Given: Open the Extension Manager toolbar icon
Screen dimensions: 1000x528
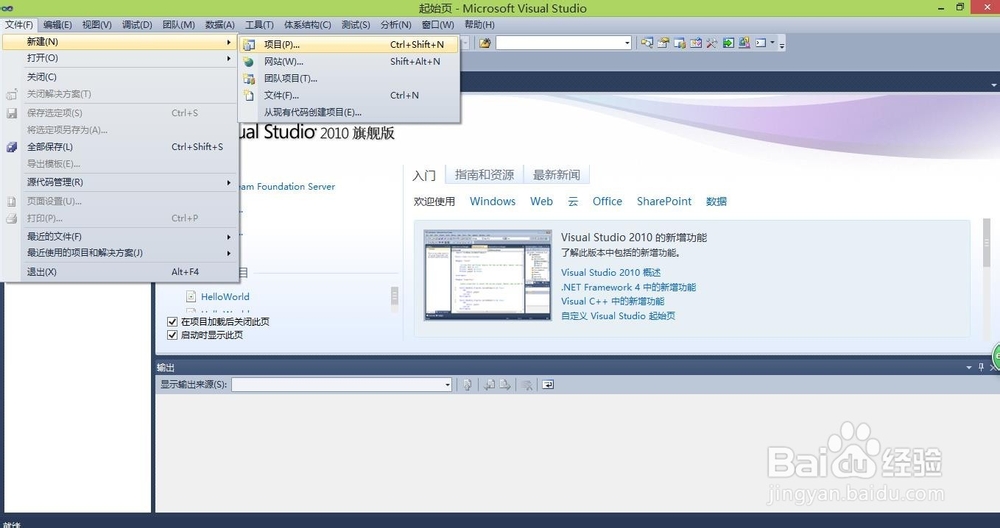Looking at the screenshot, I should click(x=744, y=43).
